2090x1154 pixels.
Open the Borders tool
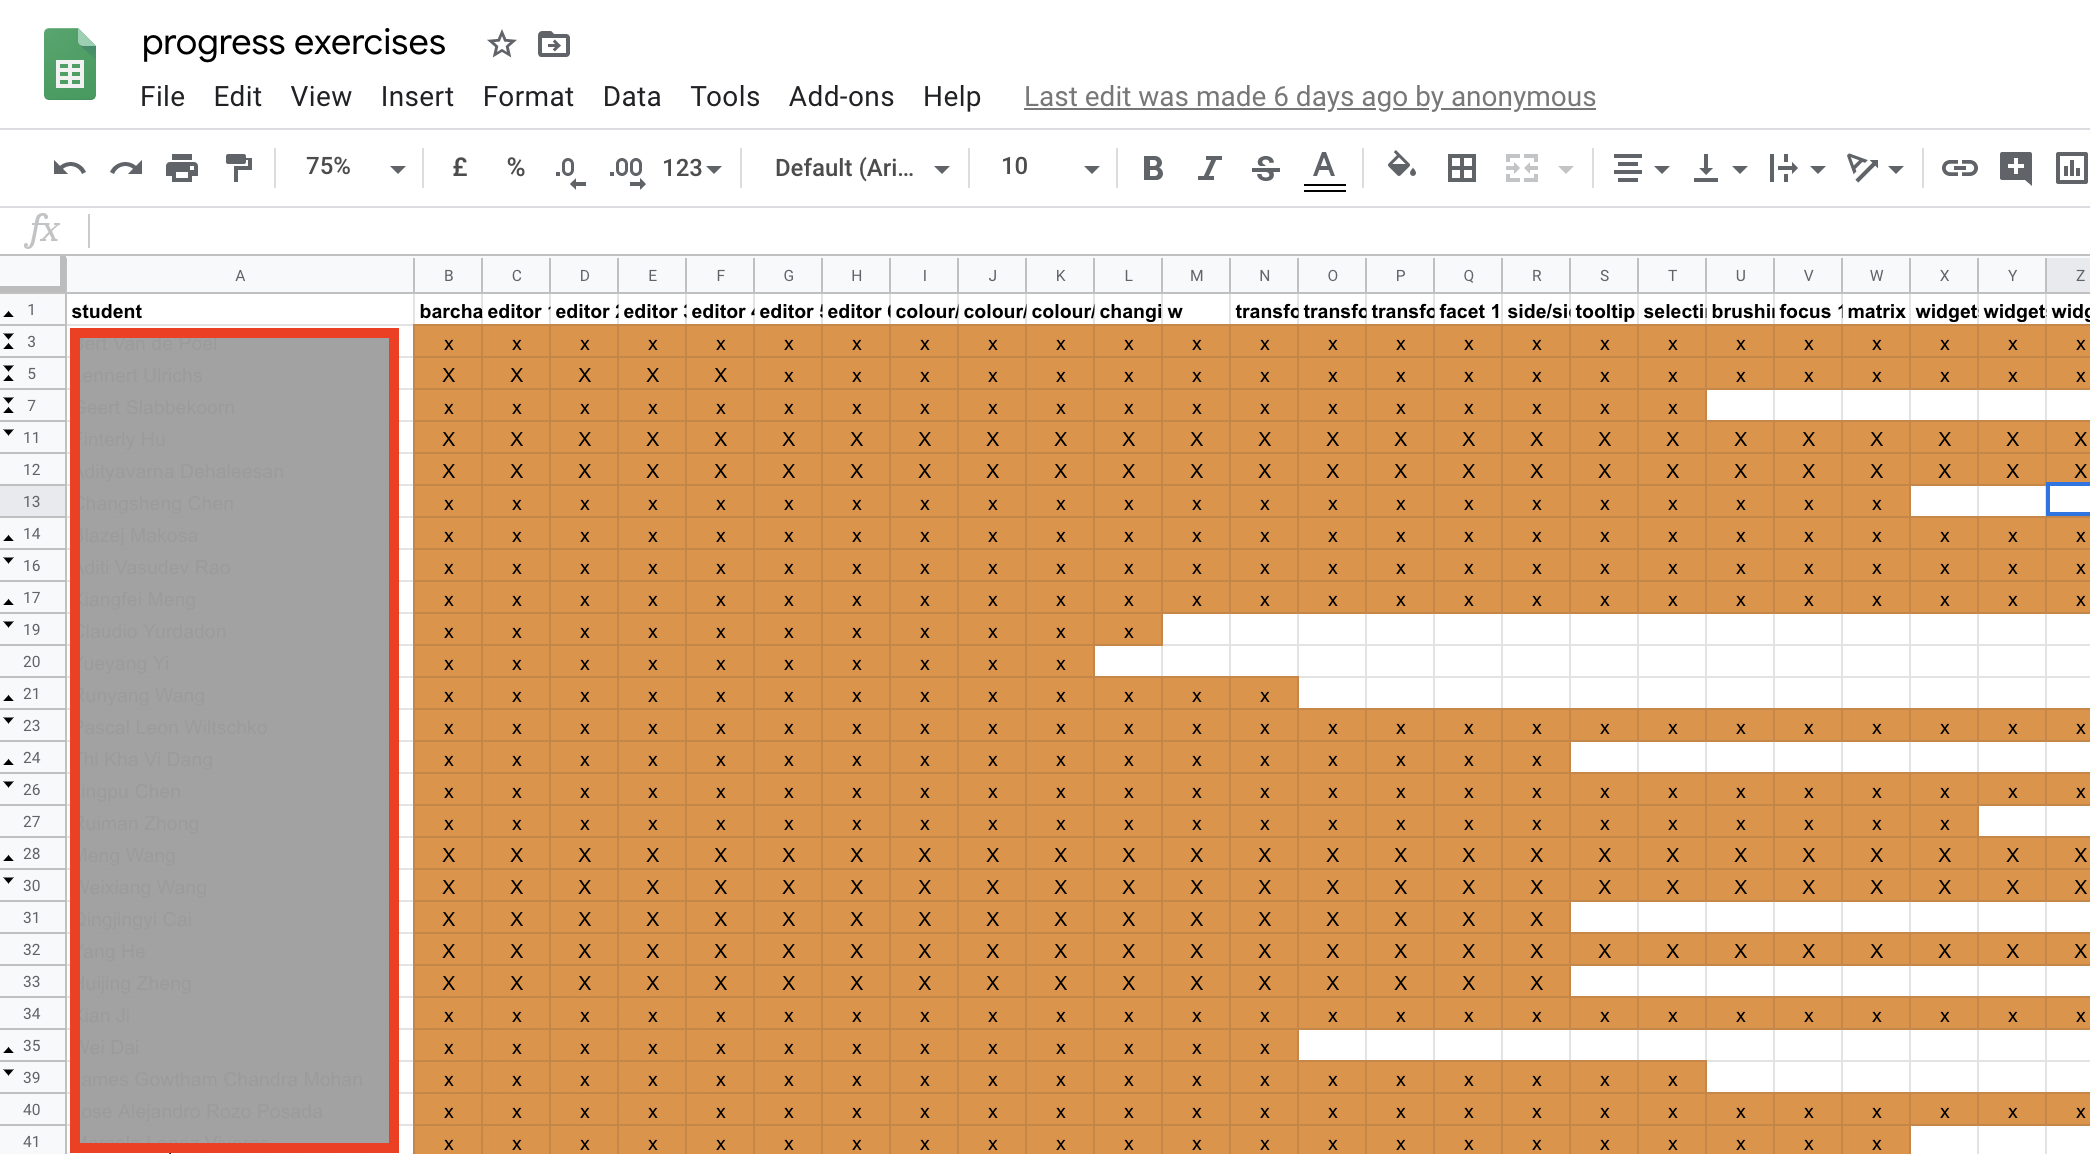tap(1462, 168)
